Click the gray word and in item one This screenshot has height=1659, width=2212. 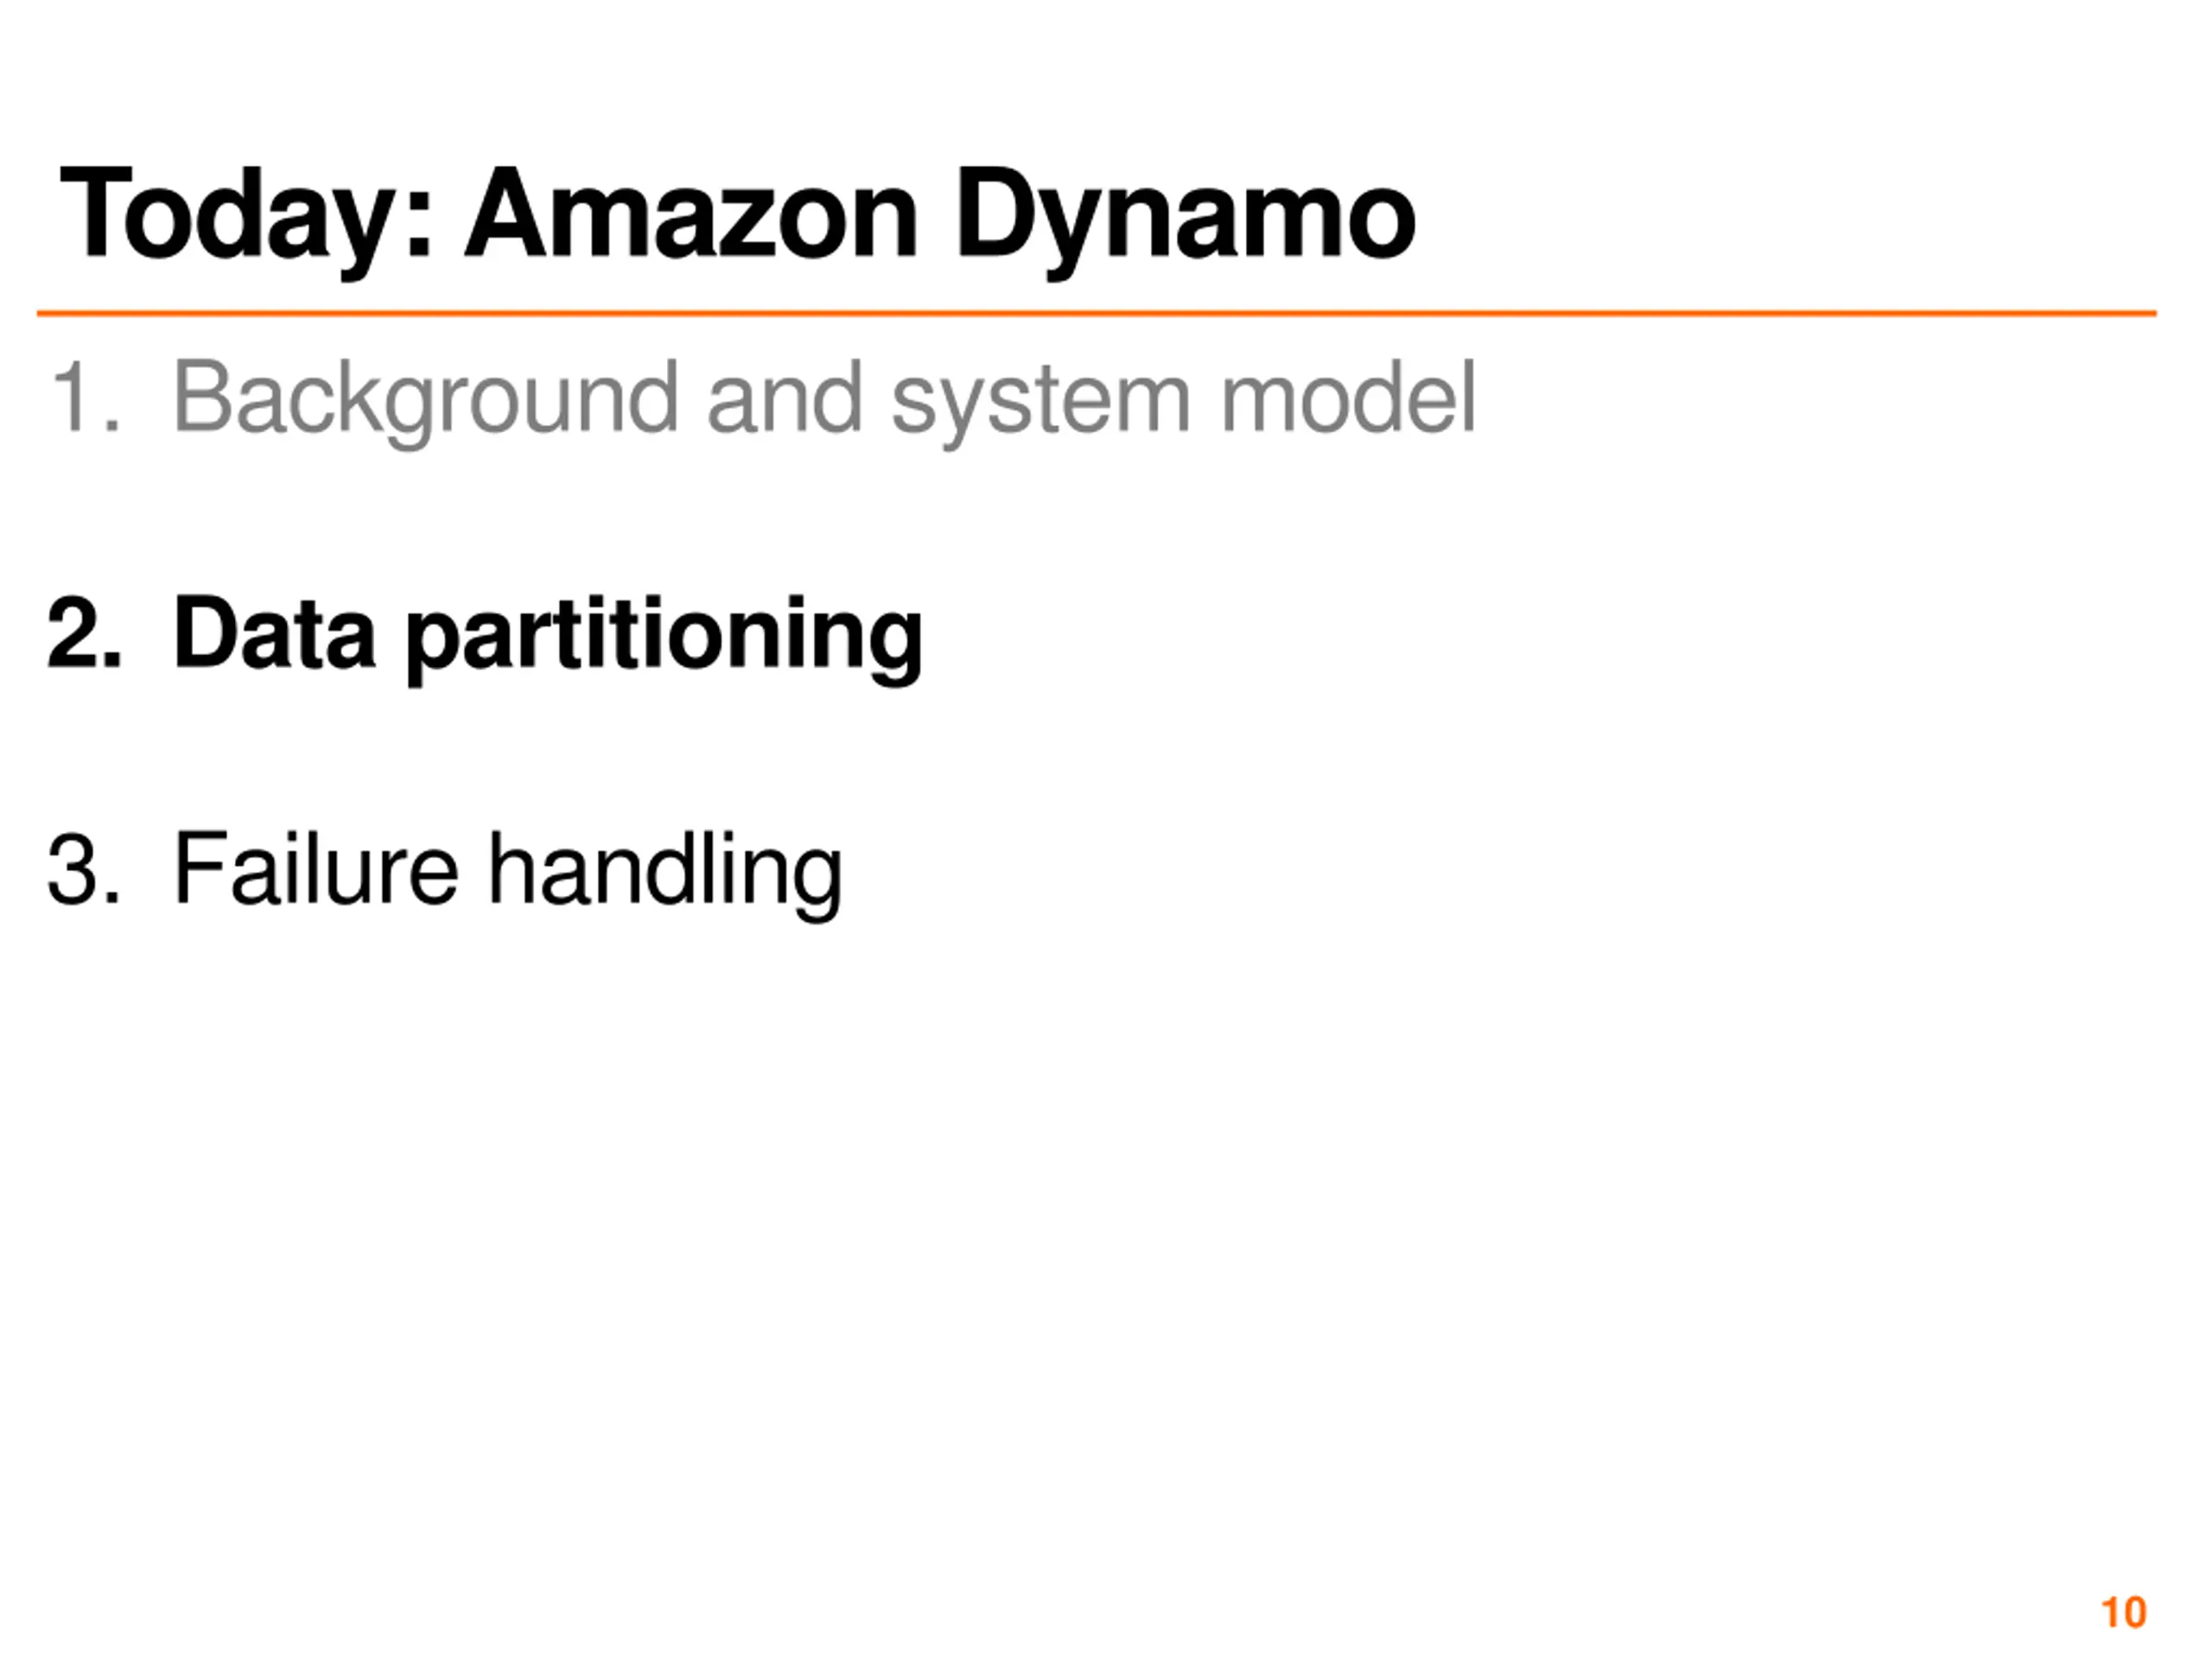pos(783,398)
